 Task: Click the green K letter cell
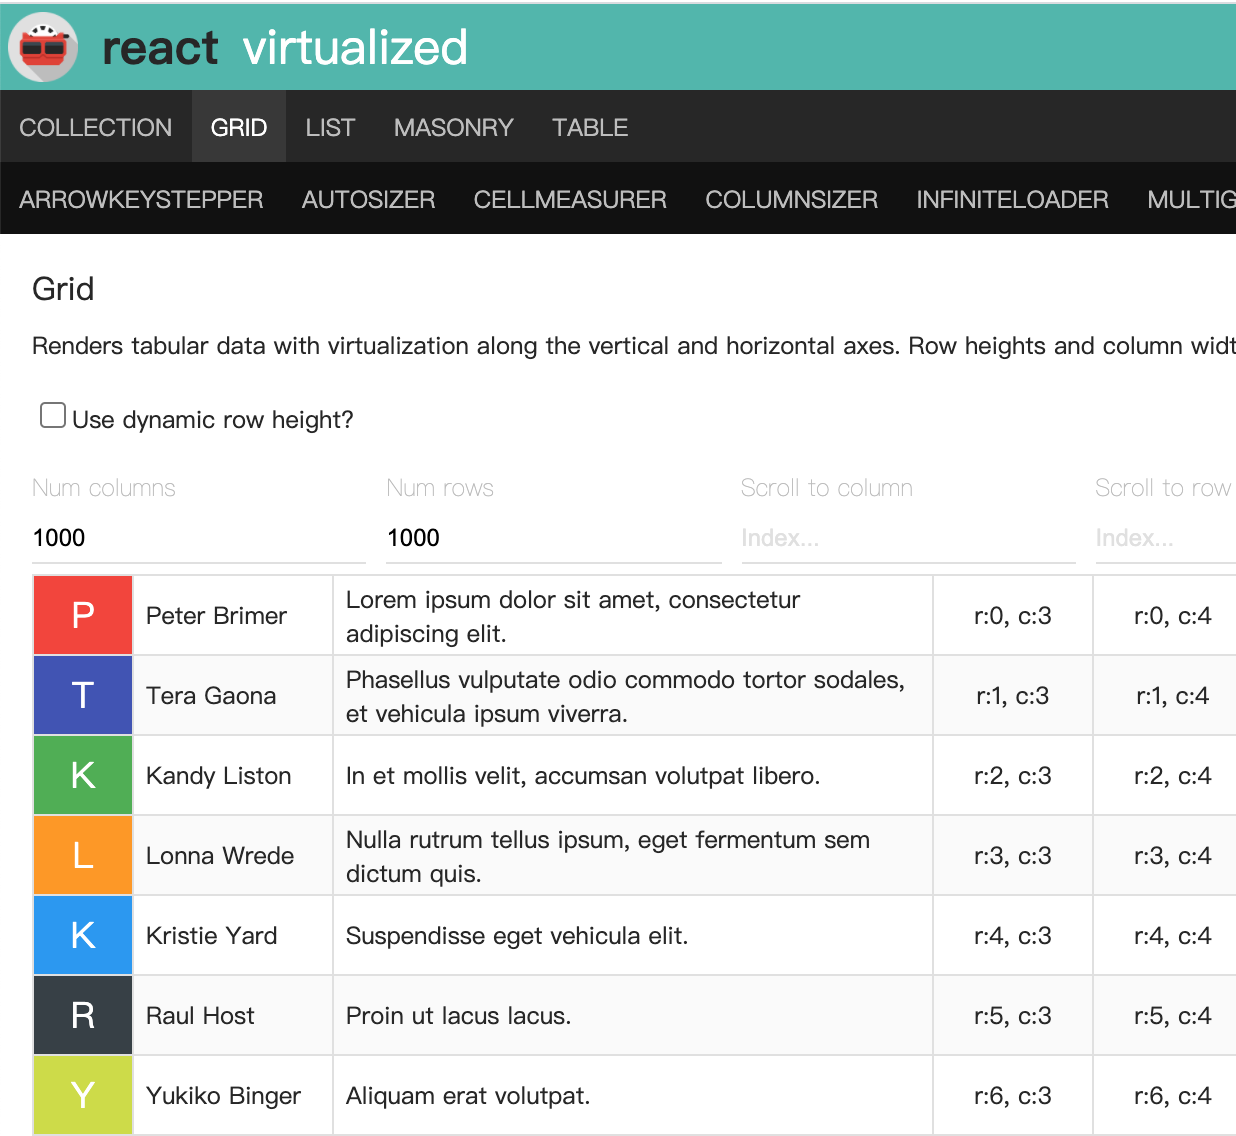[83, 775]
